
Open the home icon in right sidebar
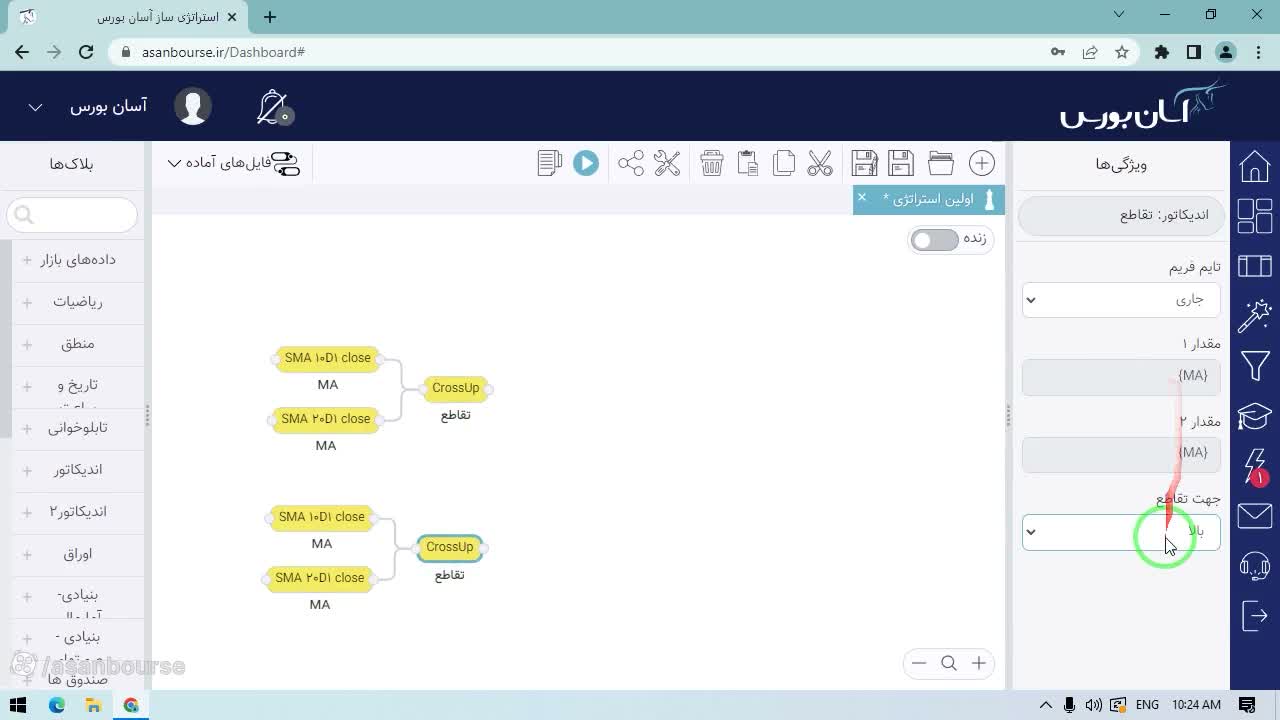coord(1255,166)
